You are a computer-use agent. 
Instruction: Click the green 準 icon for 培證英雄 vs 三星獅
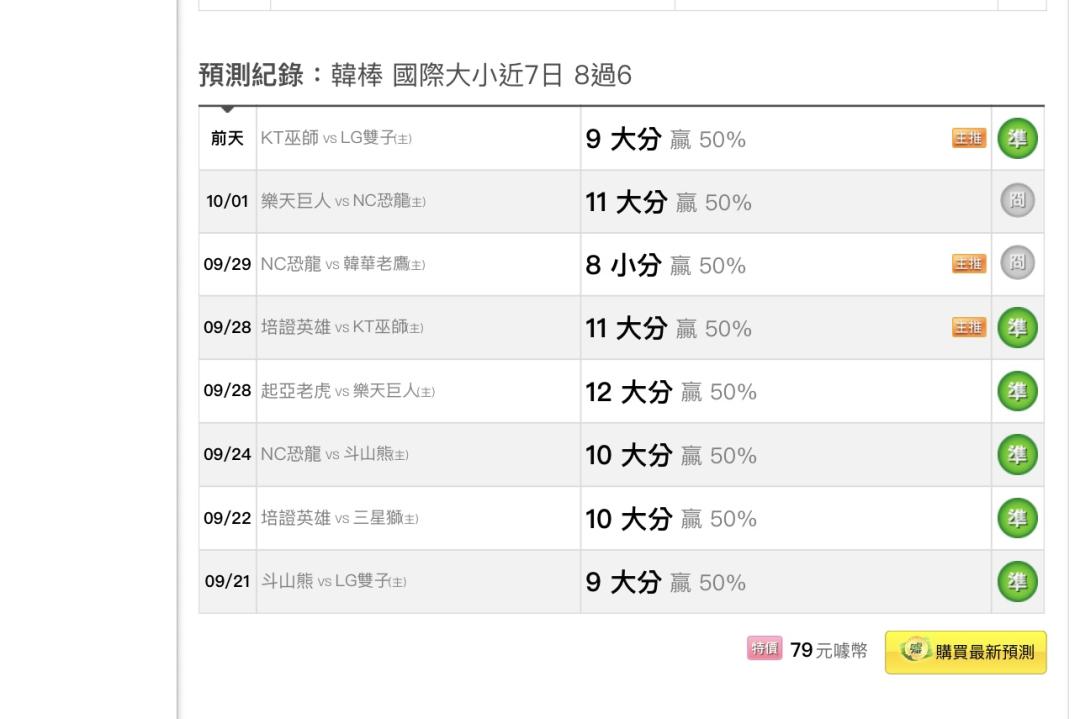click(x=1017, y=518)
